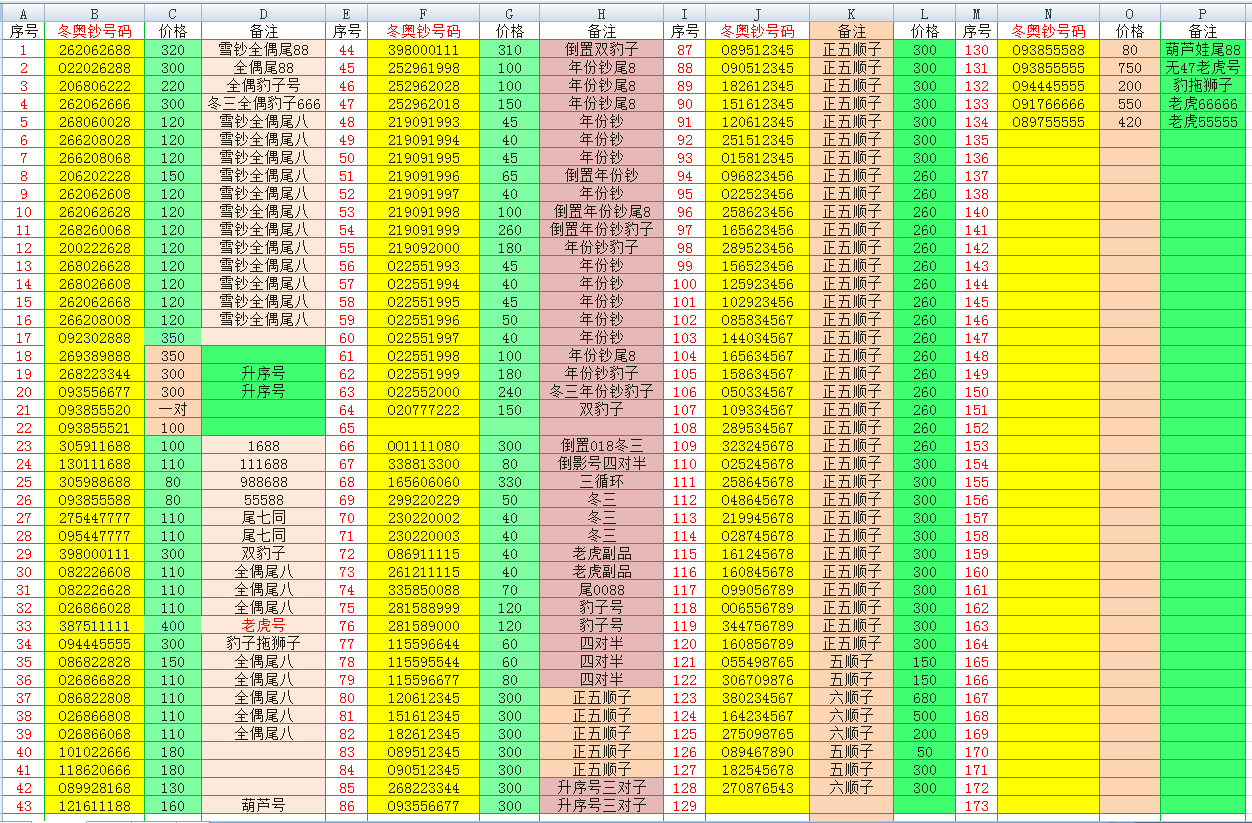The height and width of the screenshot is (823, 1252).
Task: Select column header D
Action: (x=263, y=14)
